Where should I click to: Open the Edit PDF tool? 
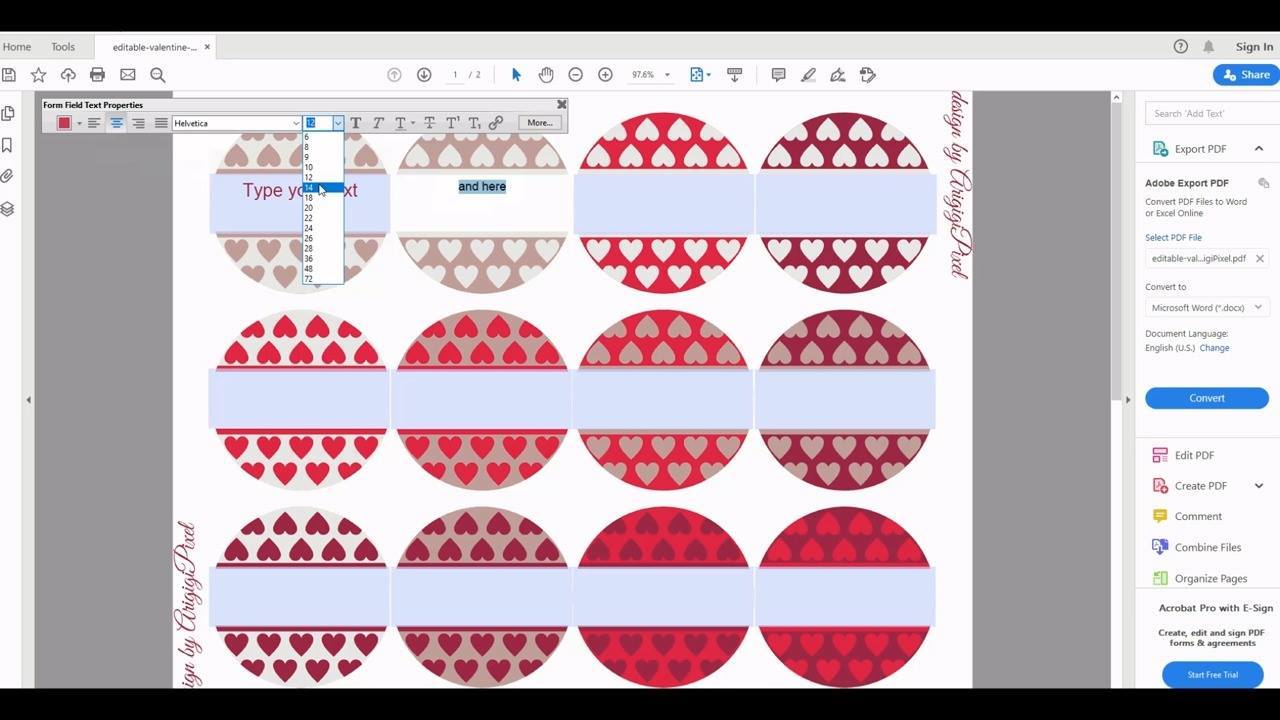click(1194, 455)
